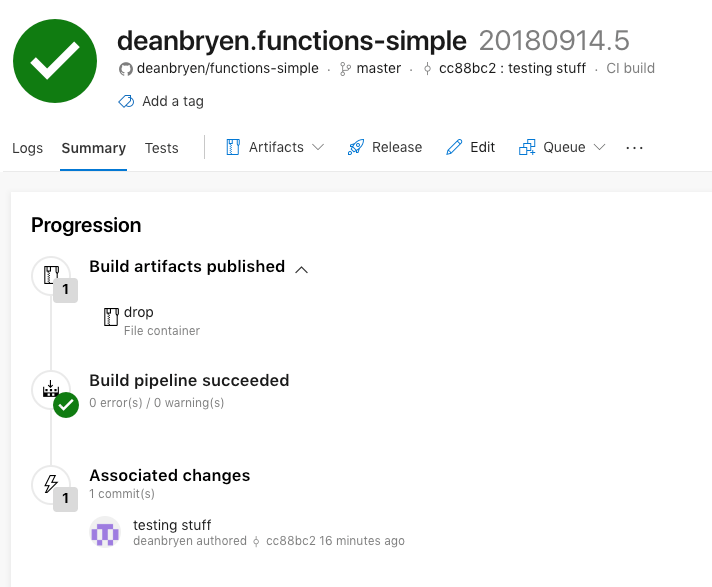Open the Artifacts dropdown chevron
This screenshot has width=712, height=587.
[x=318, y=147]
